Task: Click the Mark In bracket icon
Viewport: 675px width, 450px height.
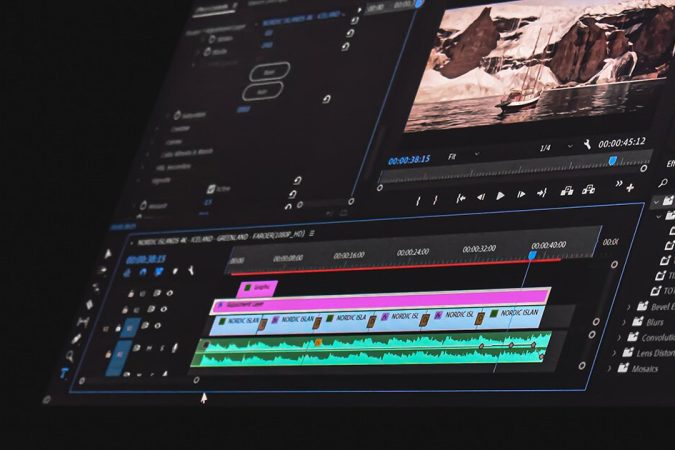Action: 418,199
